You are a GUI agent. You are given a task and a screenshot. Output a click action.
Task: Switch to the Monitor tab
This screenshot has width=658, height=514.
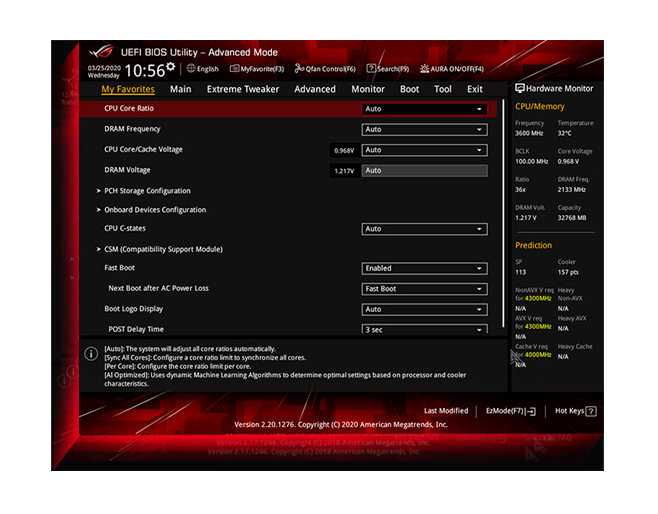pos(368,89)
